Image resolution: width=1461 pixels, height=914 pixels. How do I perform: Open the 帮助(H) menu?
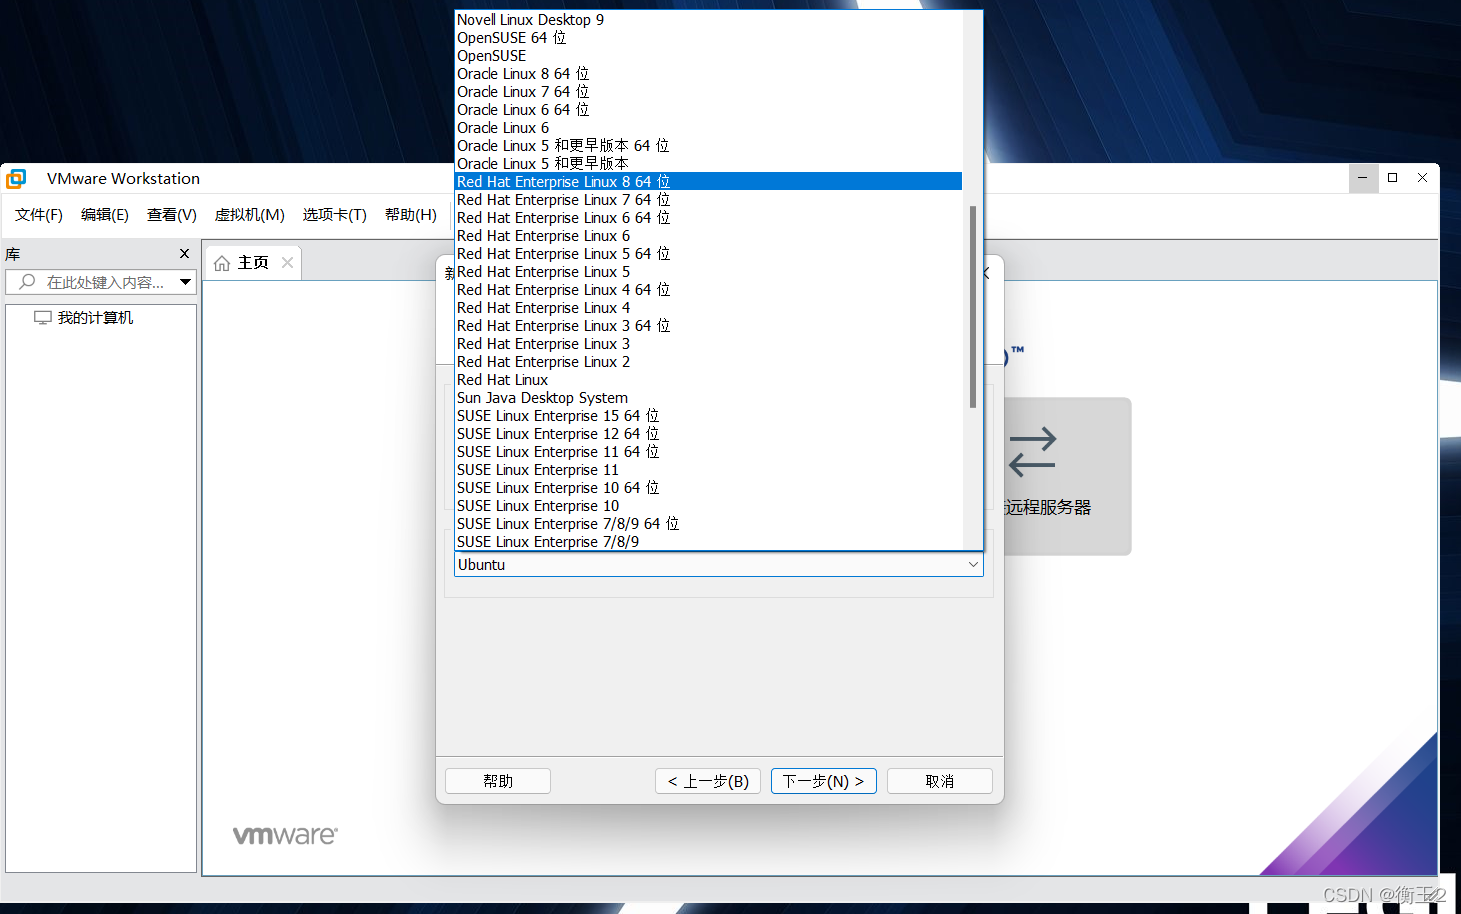coord(411,215)
